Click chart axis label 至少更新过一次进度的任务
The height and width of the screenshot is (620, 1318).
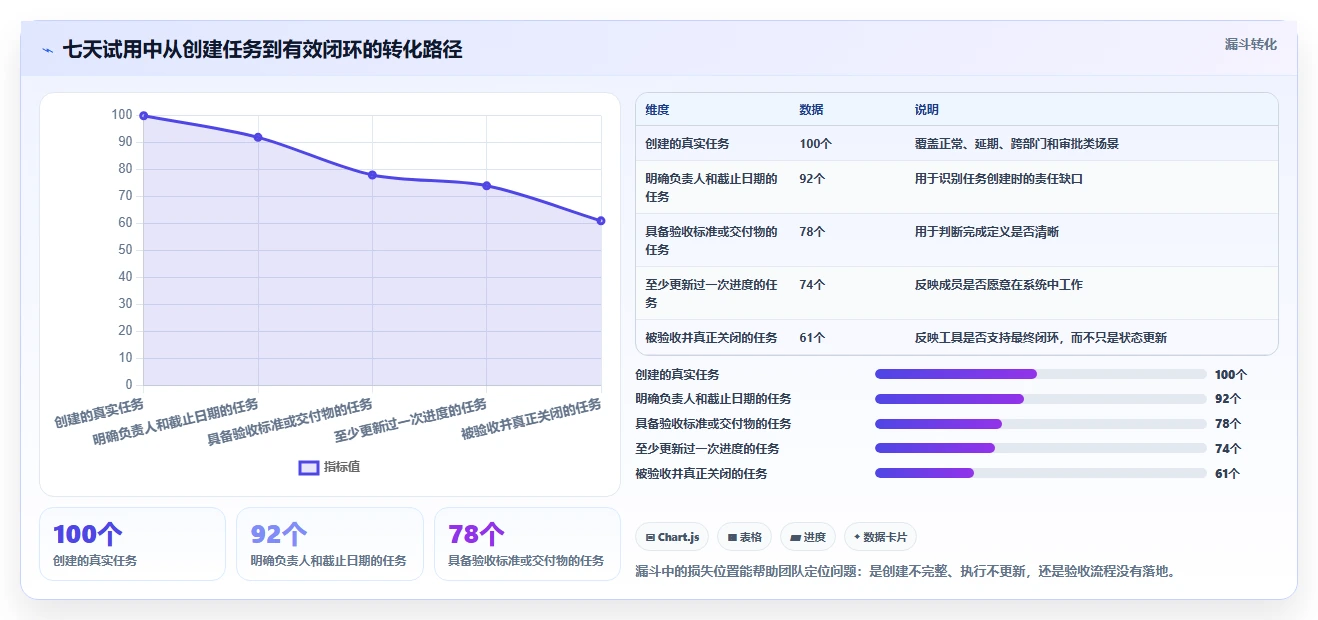[411, 421]
